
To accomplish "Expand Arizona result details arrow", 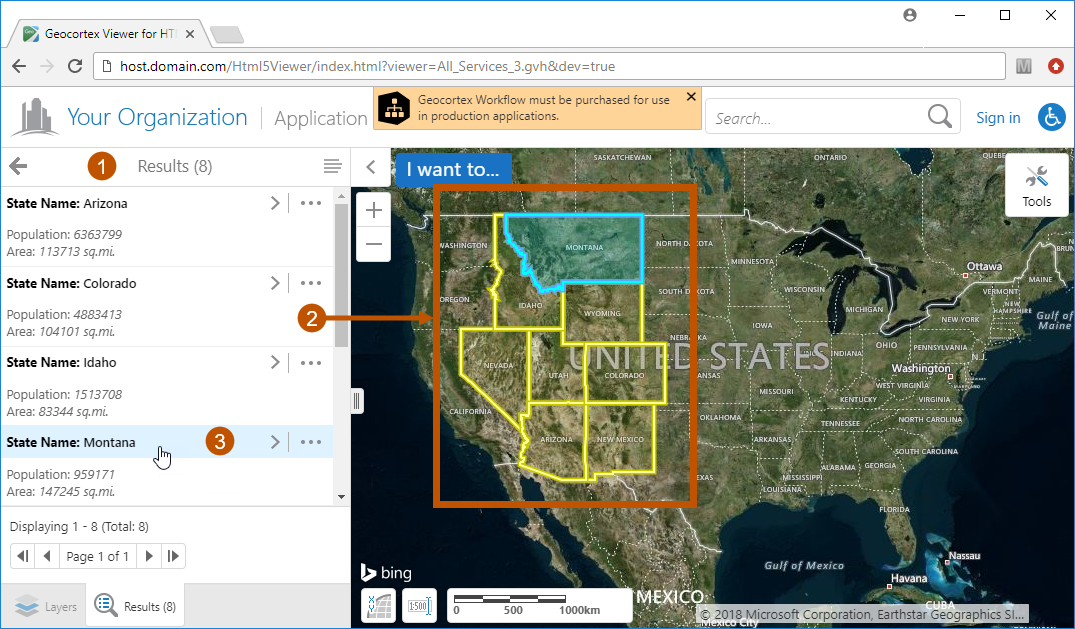I will (x=275, y=203).
